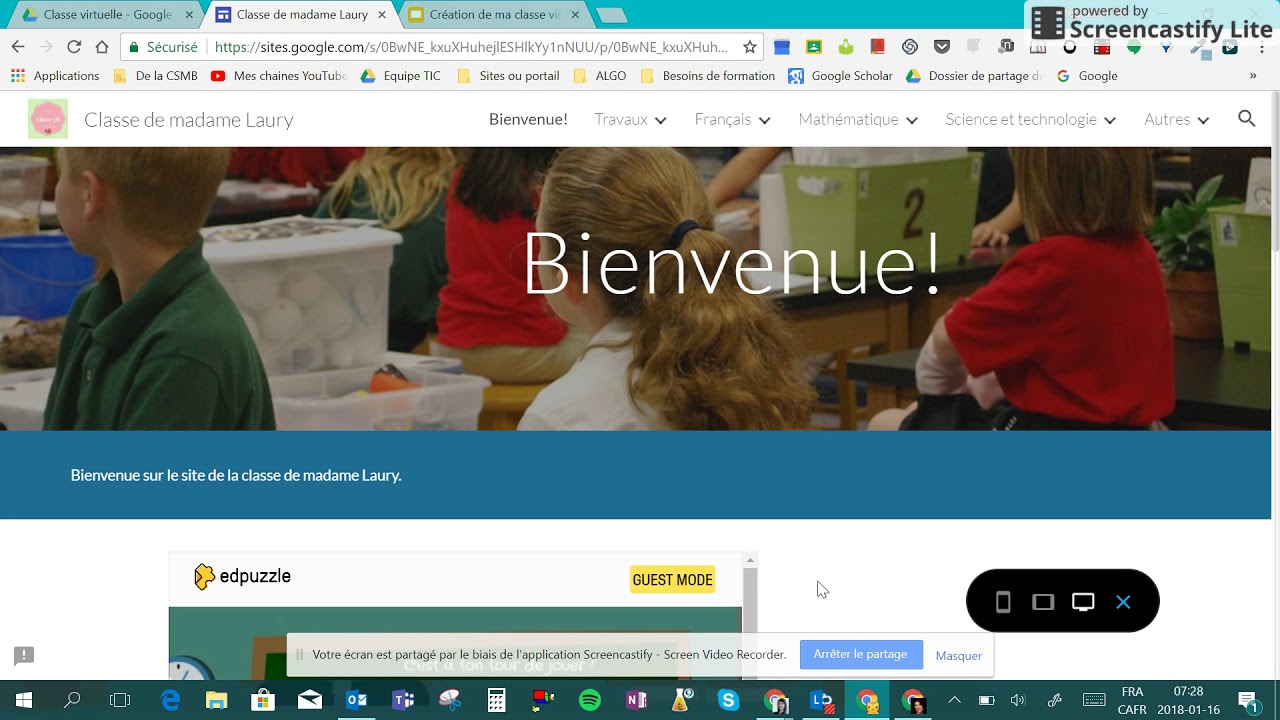Open Spotify from the taskbar
The image size is (1280, 720).
coord(589,700)
